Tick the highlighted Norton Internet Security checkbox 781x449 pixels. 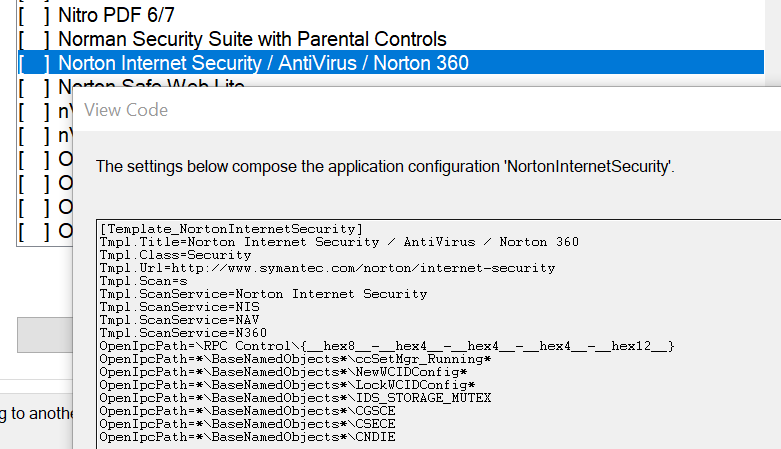(x=34, y=63)
